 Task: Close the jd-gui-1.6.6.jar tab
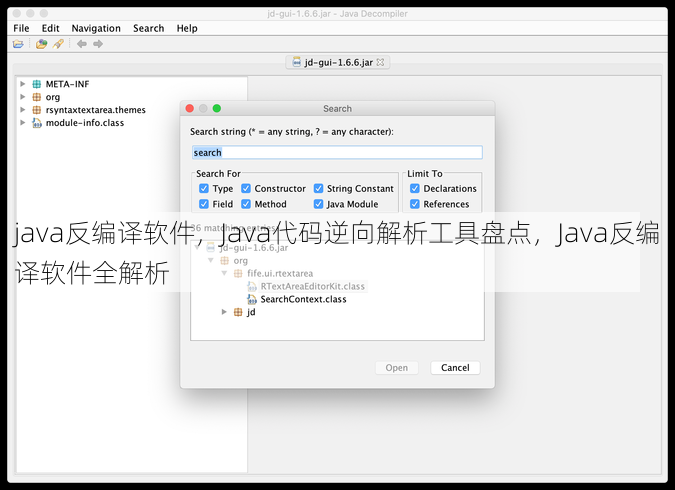click(380, 62)
